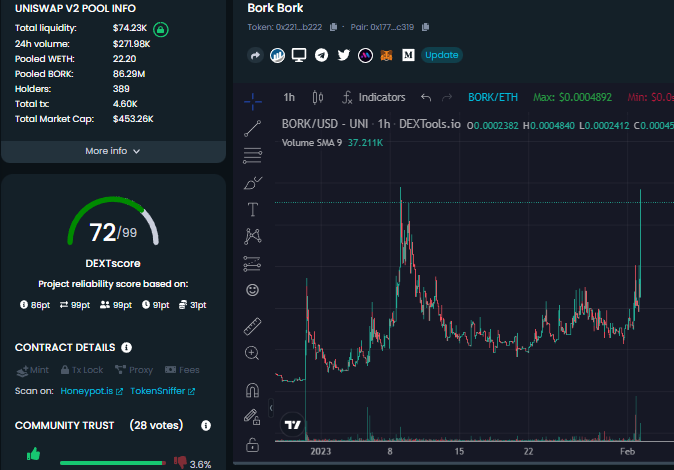674x470 pixels.
Task: Open the project website monitor icon
Action: [x=299, y=55]
